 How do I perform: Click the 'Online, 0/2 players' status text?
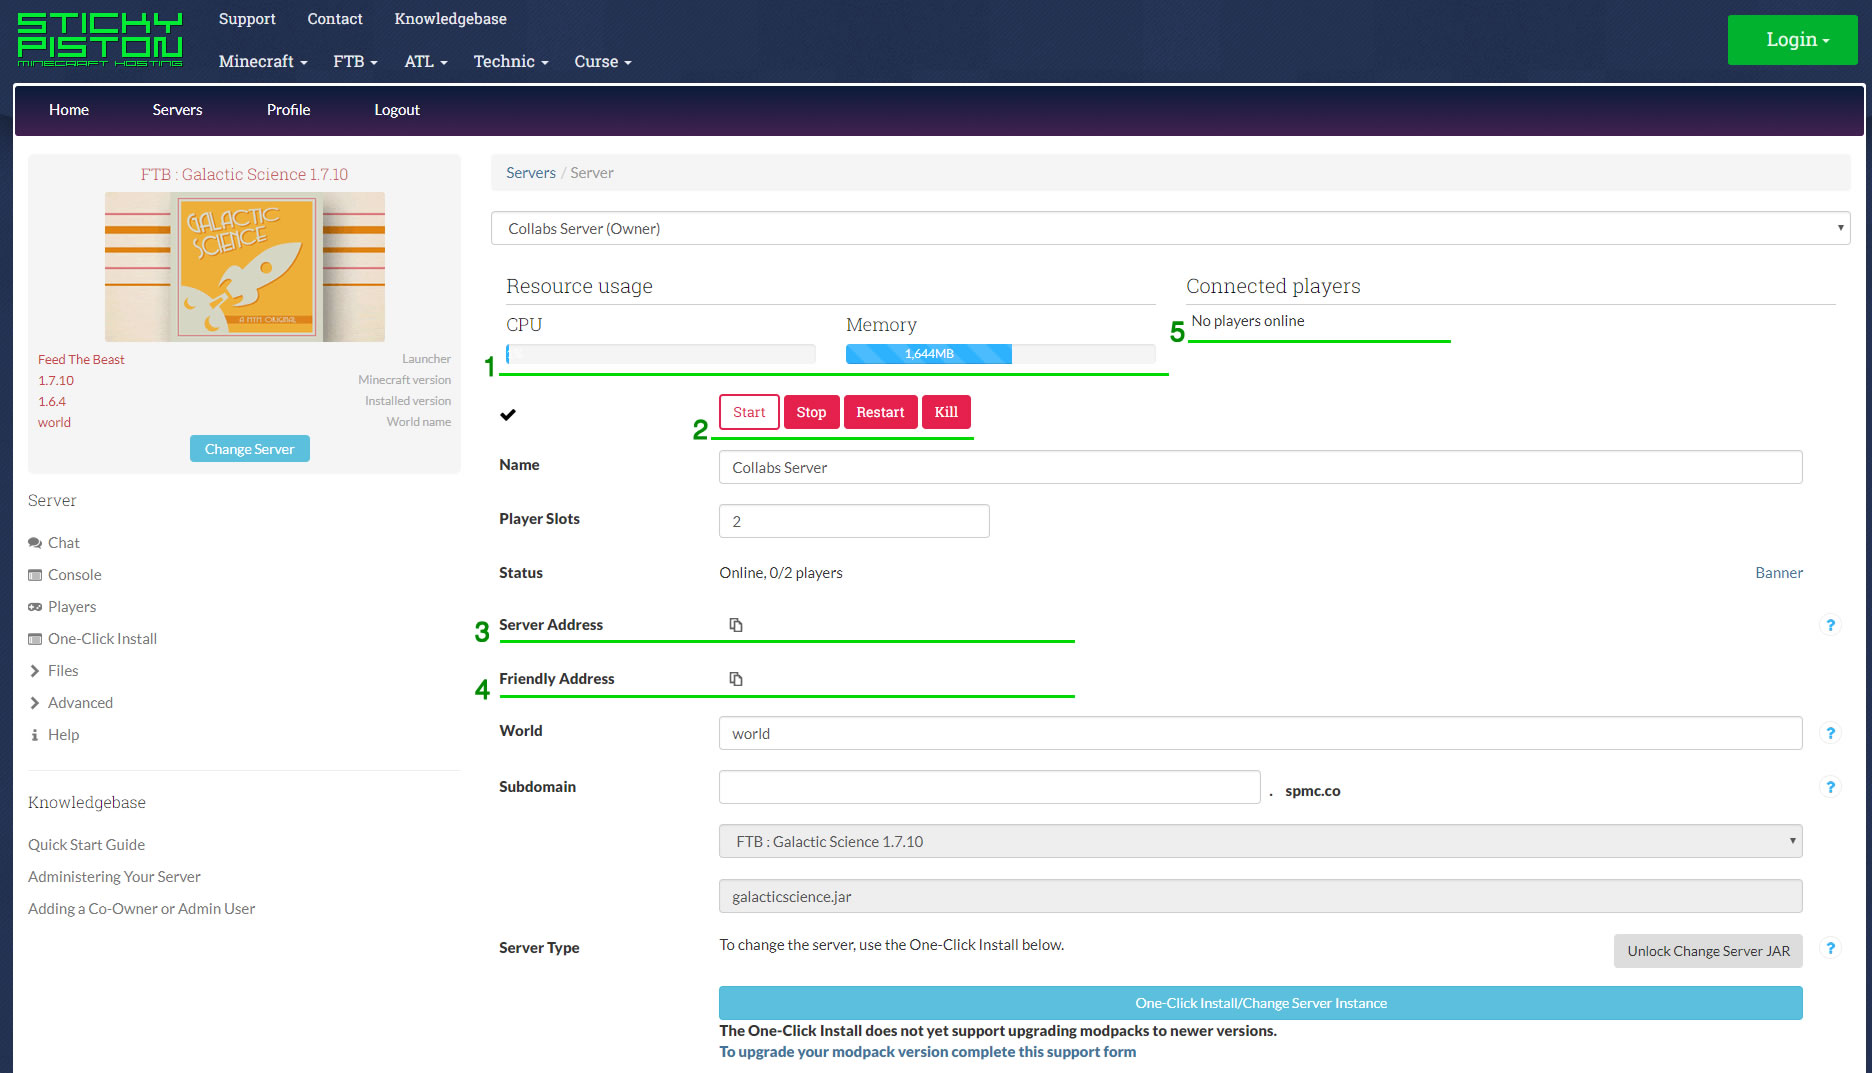(781, 573)
